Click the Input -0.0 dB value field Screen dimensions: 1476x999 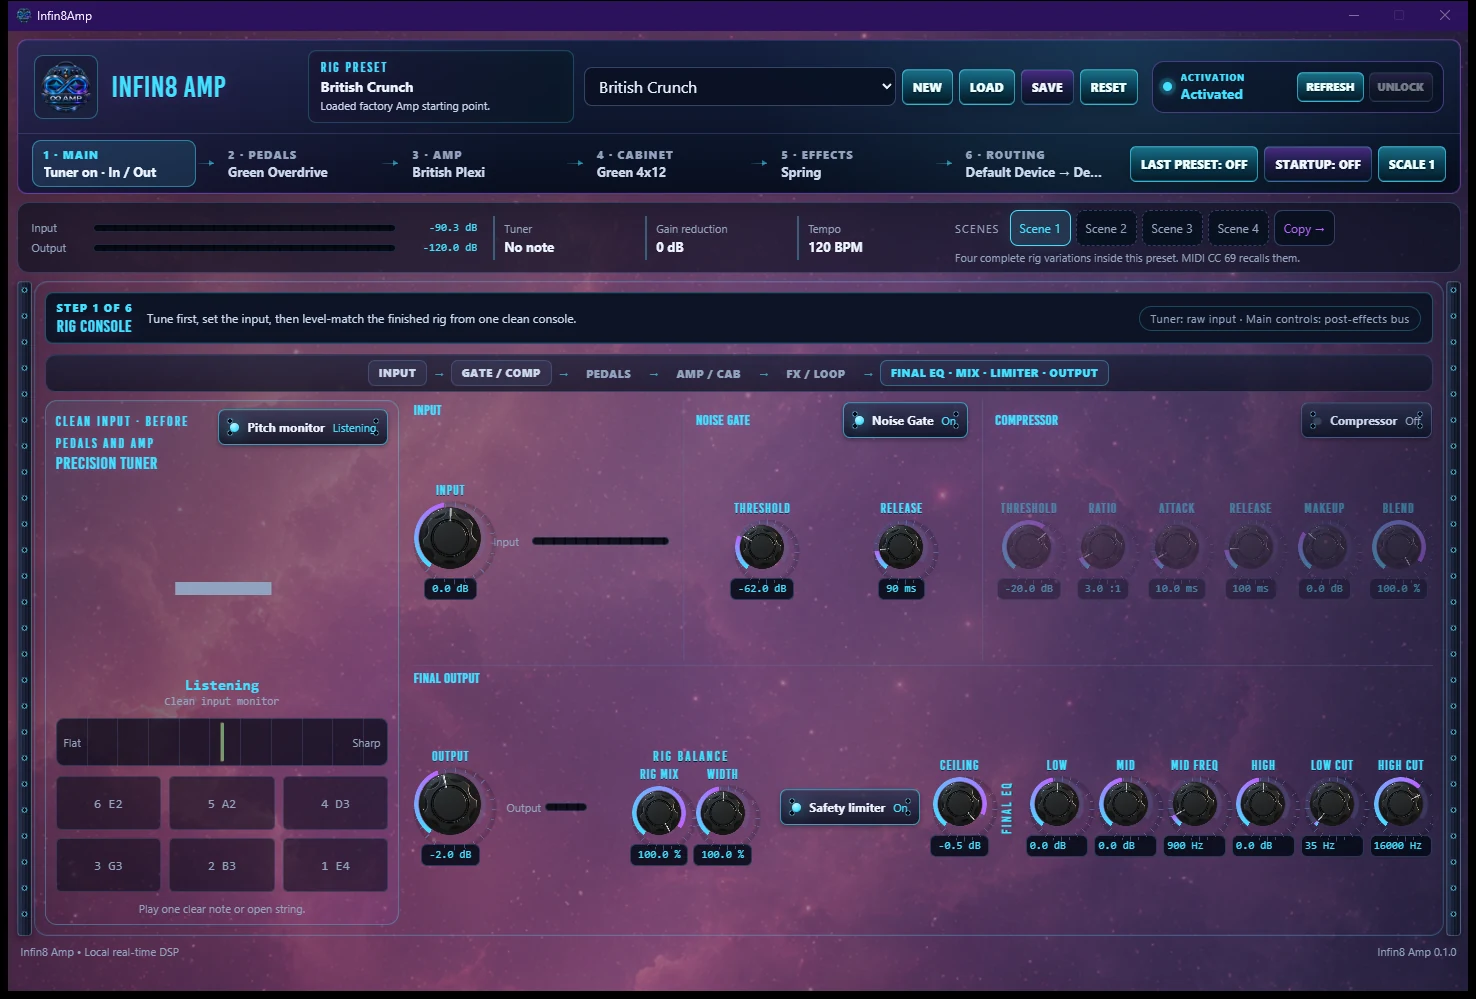tap(449, 589)
